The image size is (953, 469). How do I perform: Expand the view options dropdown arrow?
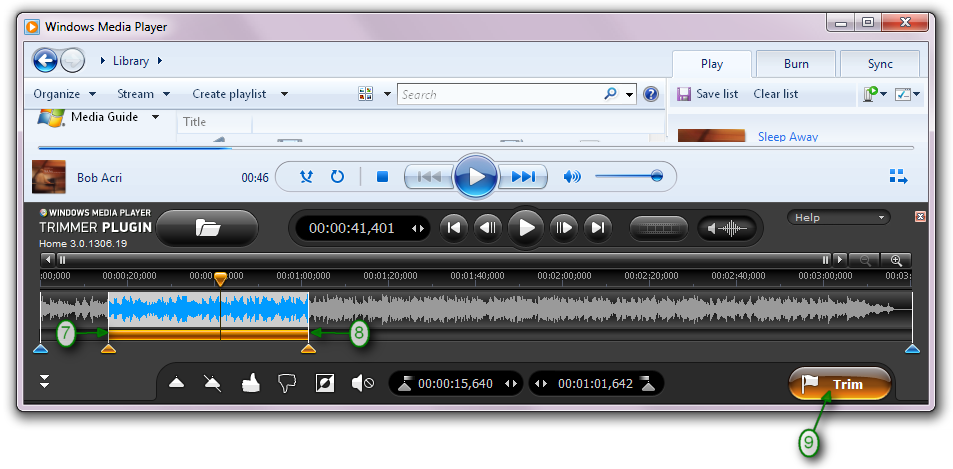point(387,94)
